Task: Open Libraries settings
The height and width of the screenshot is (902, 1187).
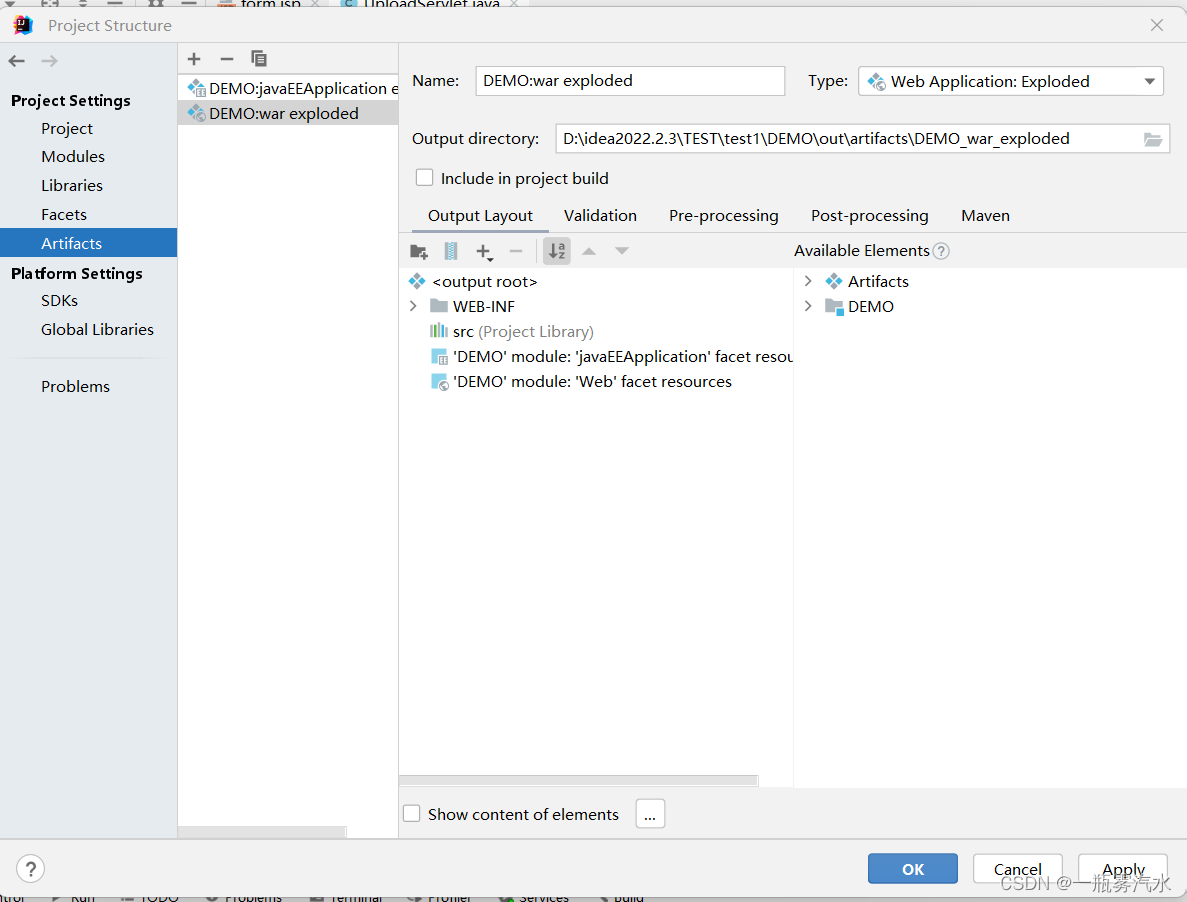Action: (72, 185)
